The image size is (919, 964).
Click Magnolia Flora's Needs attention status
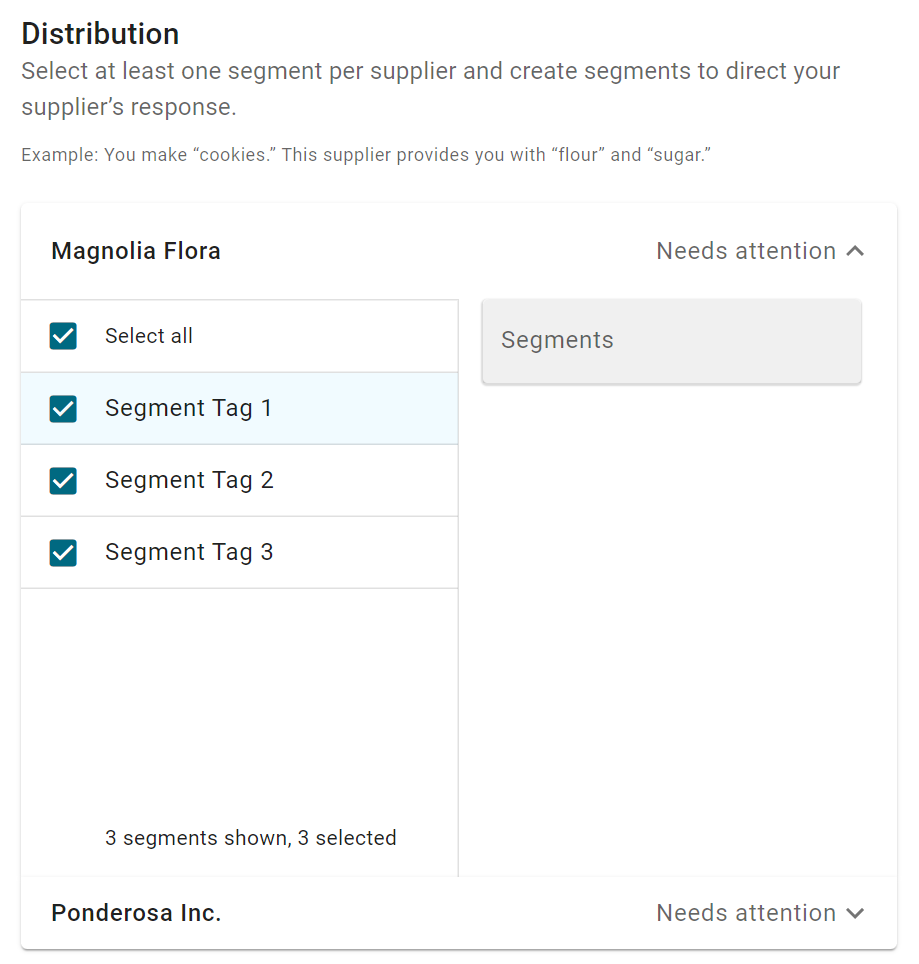pyautogui.click(x=746, y=251)
